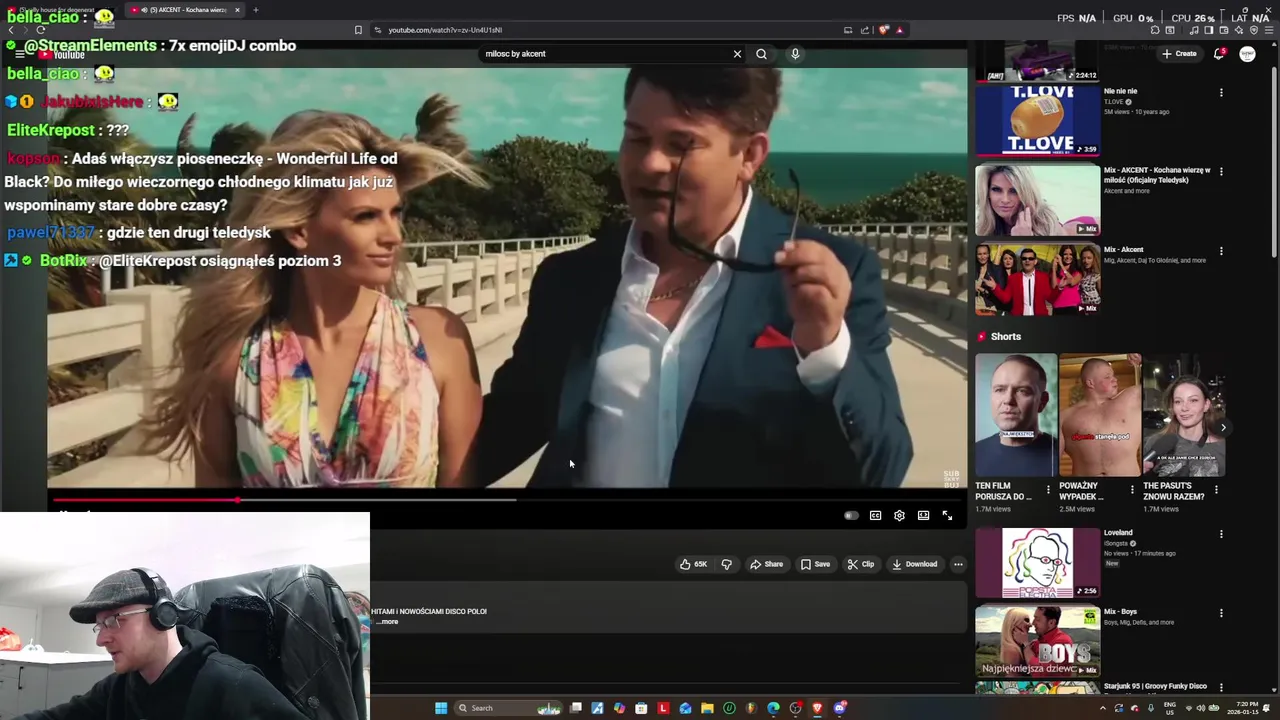
Task: Open options menu for Loveland video
Action: coord(1221,535)
